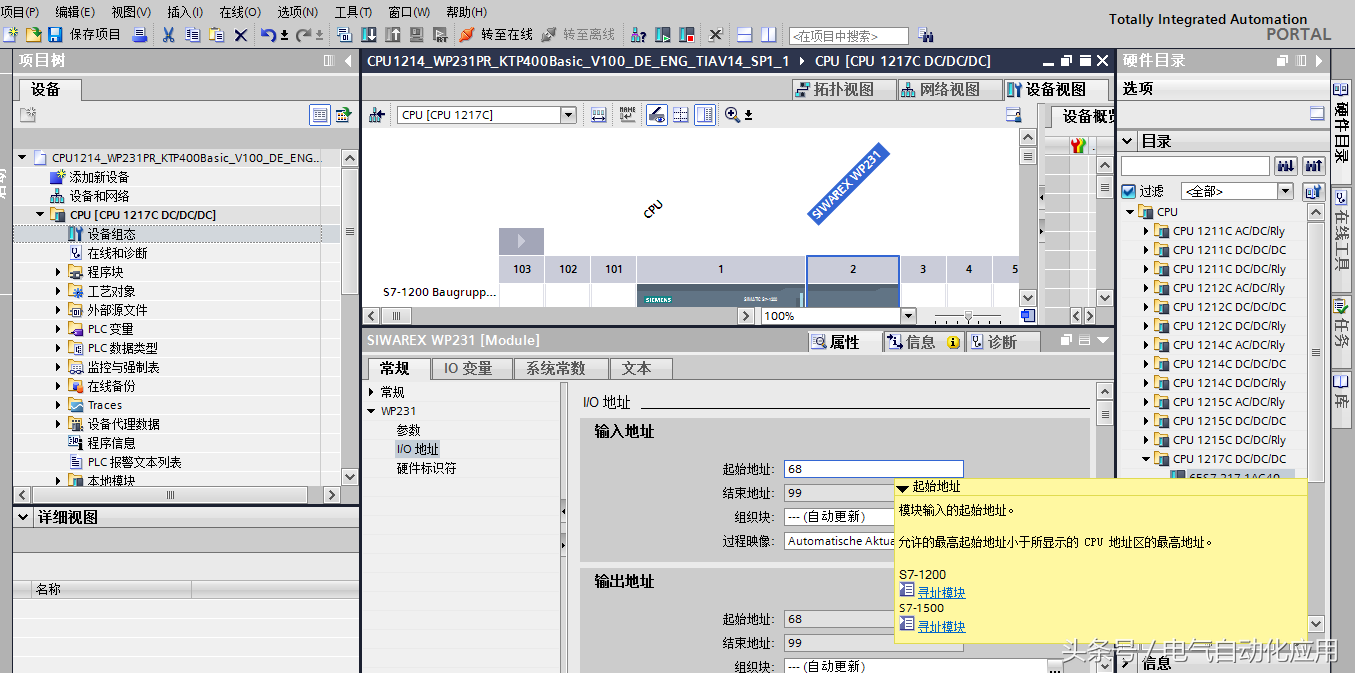Viewport: 1355px width, 673px height.
Task: Click the undo arrow icon
Action: pyautogui.click(x=268, y=35)
